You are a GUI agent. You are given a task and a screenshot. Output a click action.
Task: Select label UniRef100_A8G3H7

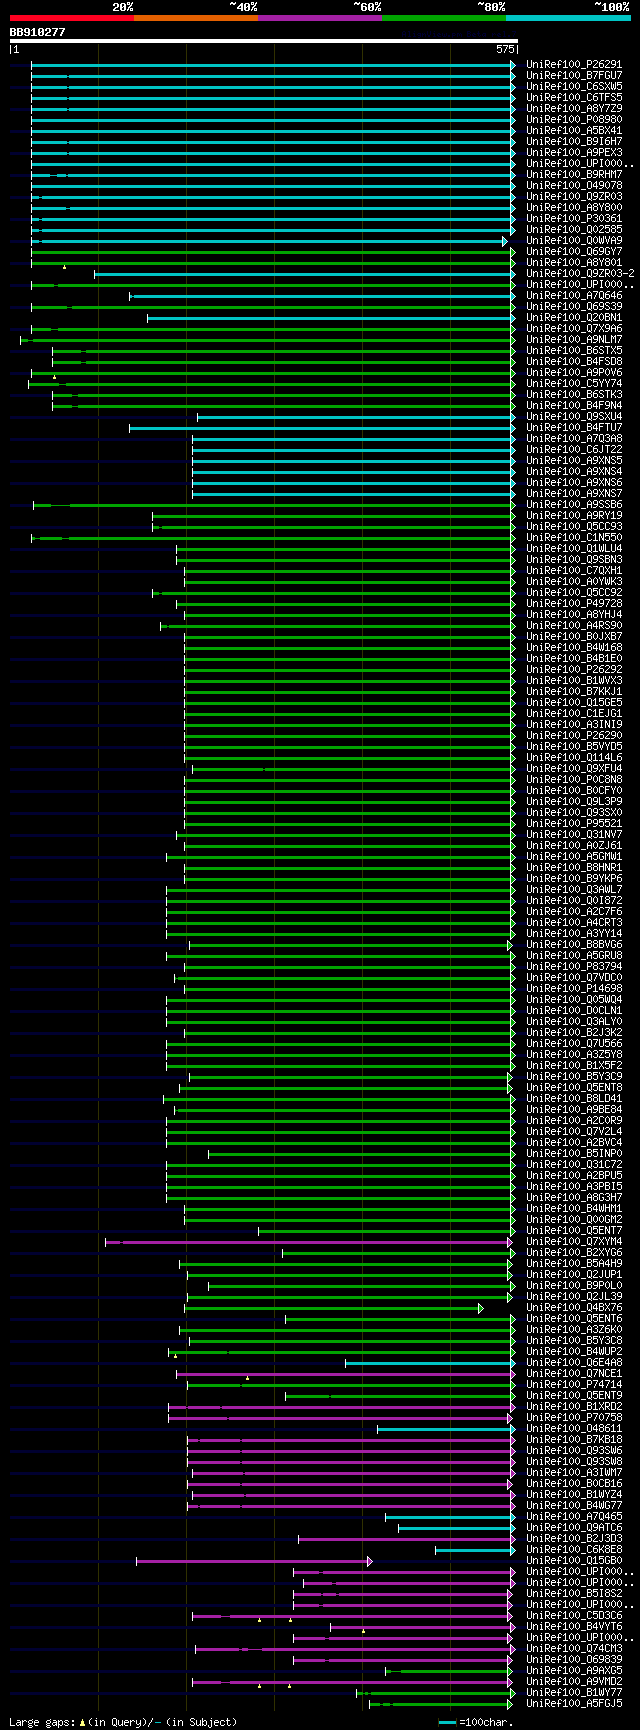(574, 1198)
